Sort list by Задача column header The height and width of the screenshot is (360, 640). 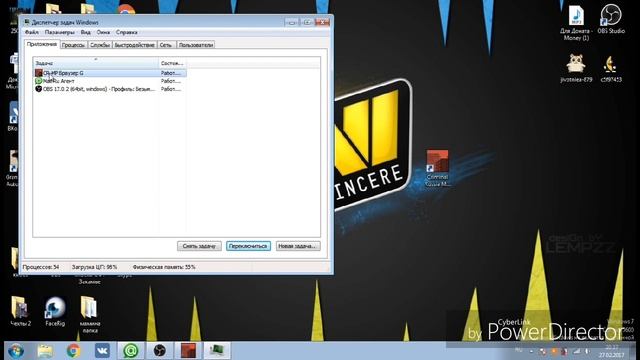point(96,63)
